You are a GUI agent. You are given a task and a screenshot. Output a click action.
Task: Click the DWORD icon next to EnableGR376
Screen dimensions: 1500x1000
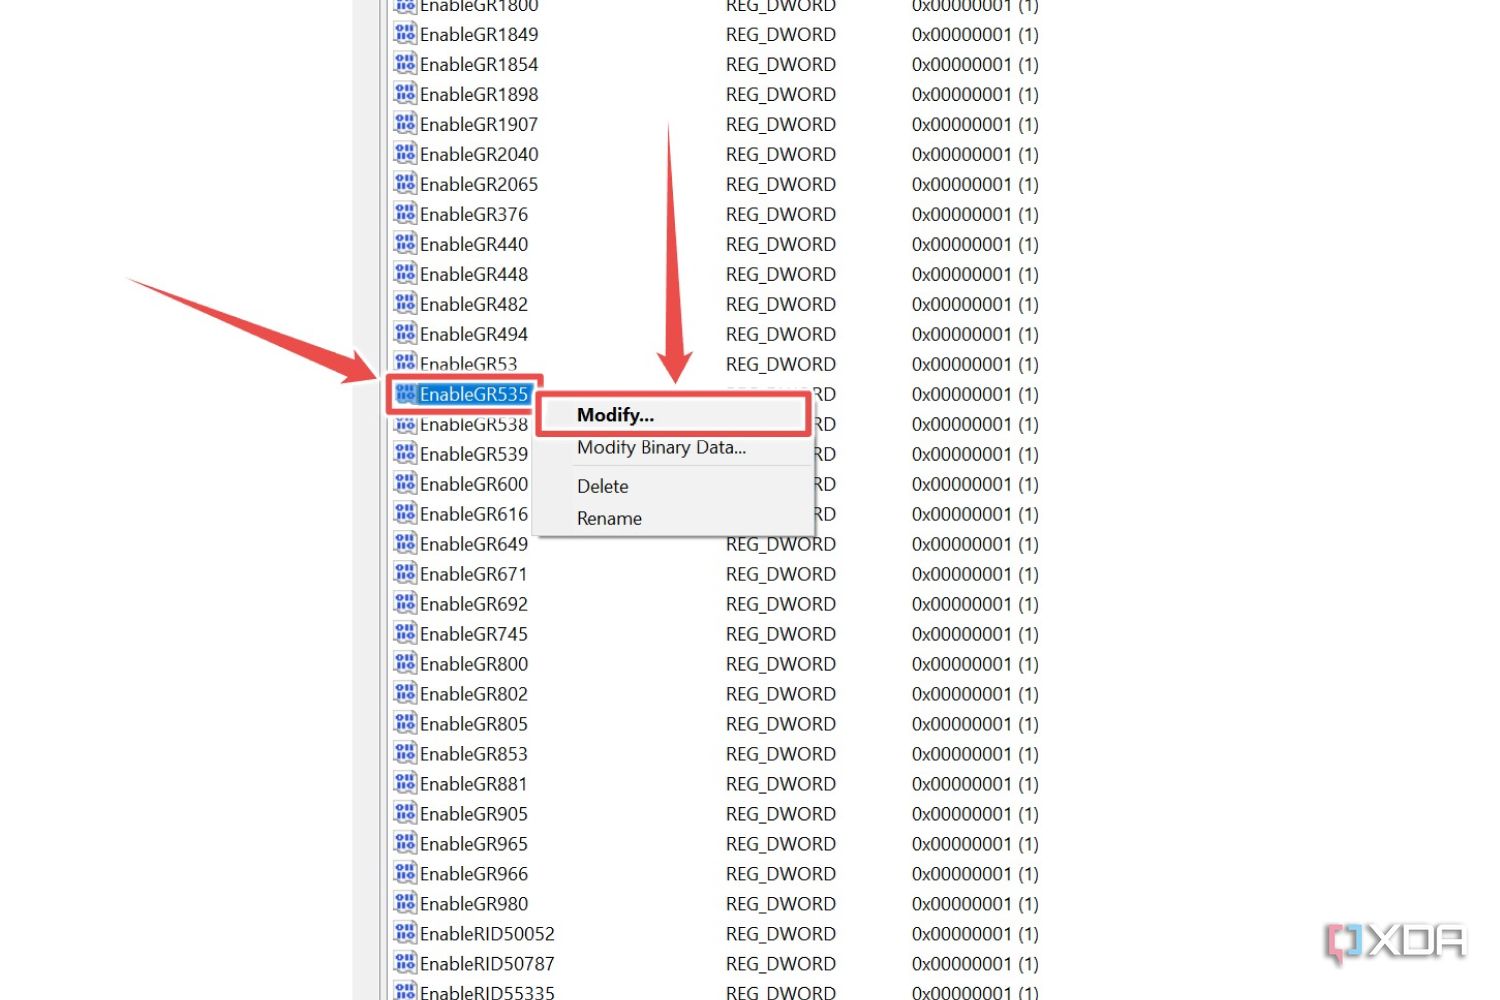point(405,213)
